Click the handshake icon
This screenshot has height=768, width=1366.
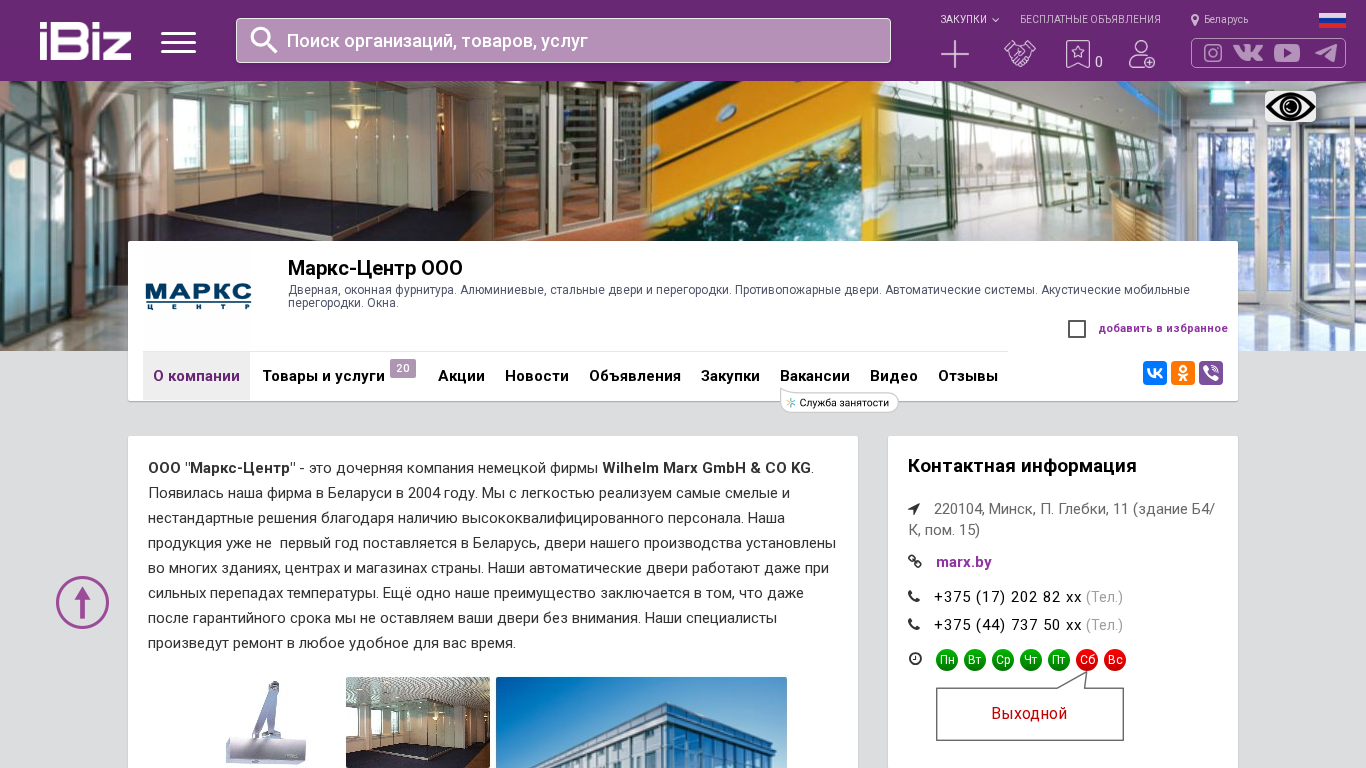(x=1020, y=54)
